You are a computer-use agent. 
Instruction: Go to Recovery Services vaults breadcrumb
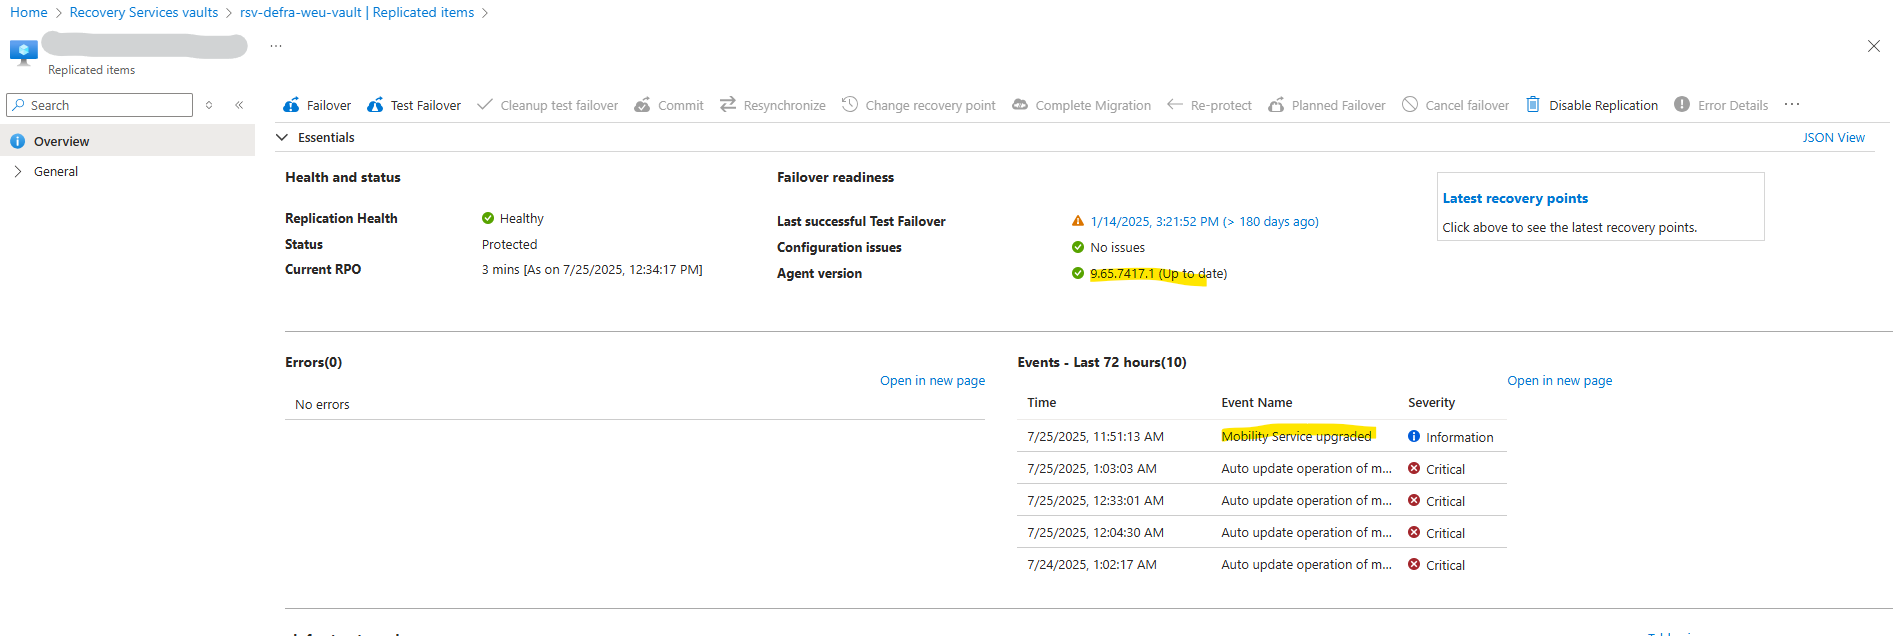tap(144, 12)
